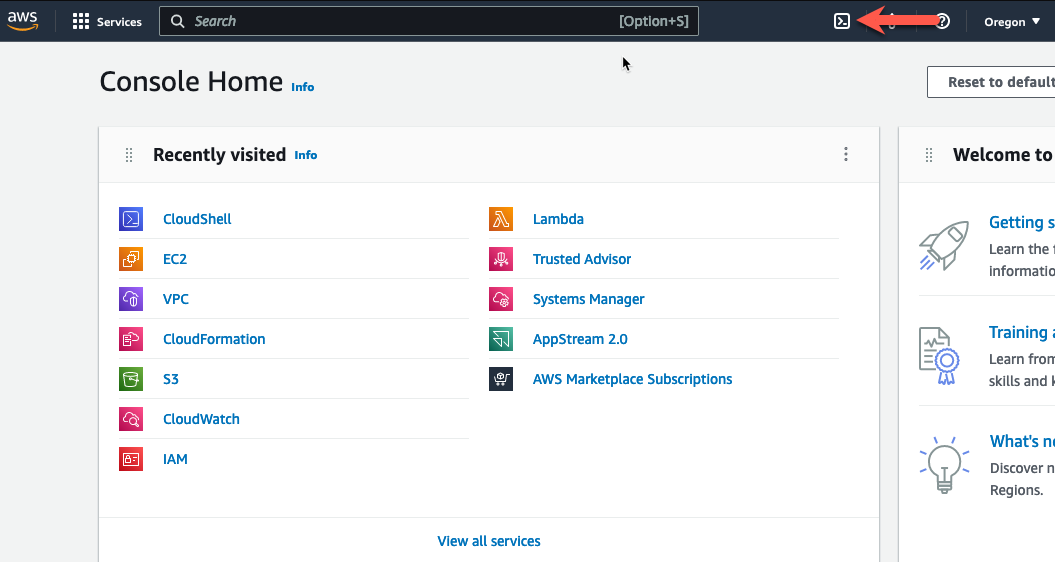Open the Services grid menu
This screenshot has height=562, width=1055.
coord(107,22)
